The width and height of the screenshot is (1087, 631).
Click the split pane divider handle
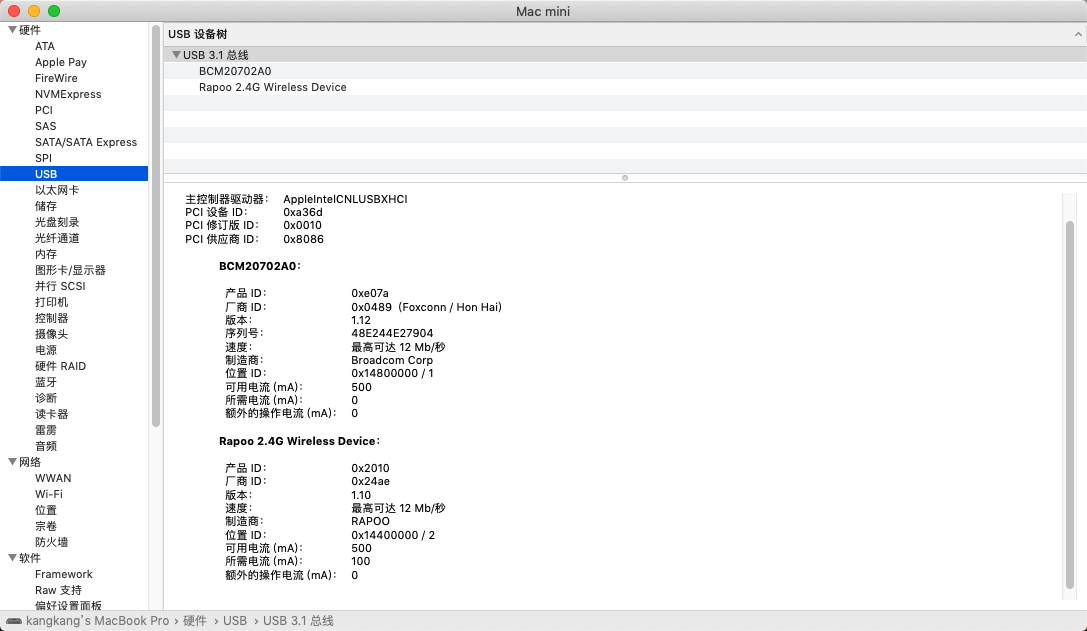[625, 178]
